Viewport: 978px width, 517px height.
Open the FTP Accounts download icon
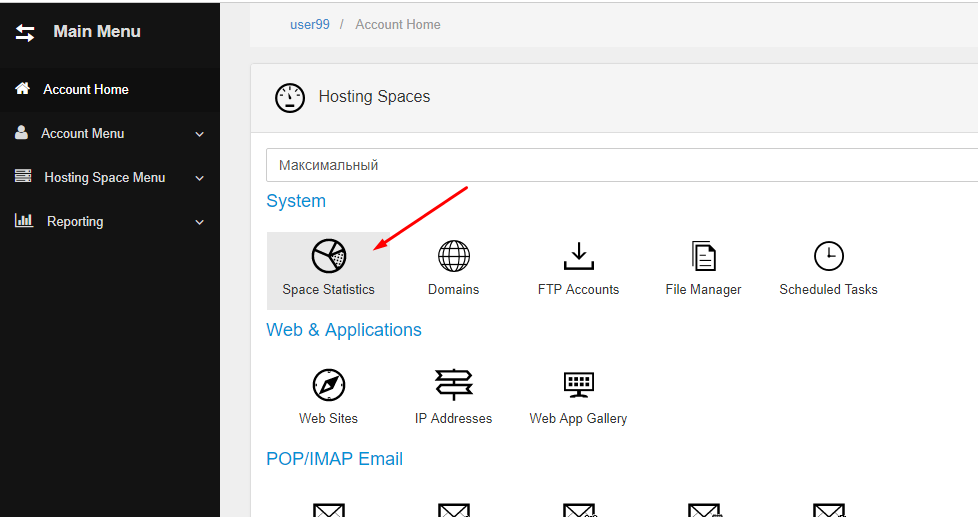579,256
